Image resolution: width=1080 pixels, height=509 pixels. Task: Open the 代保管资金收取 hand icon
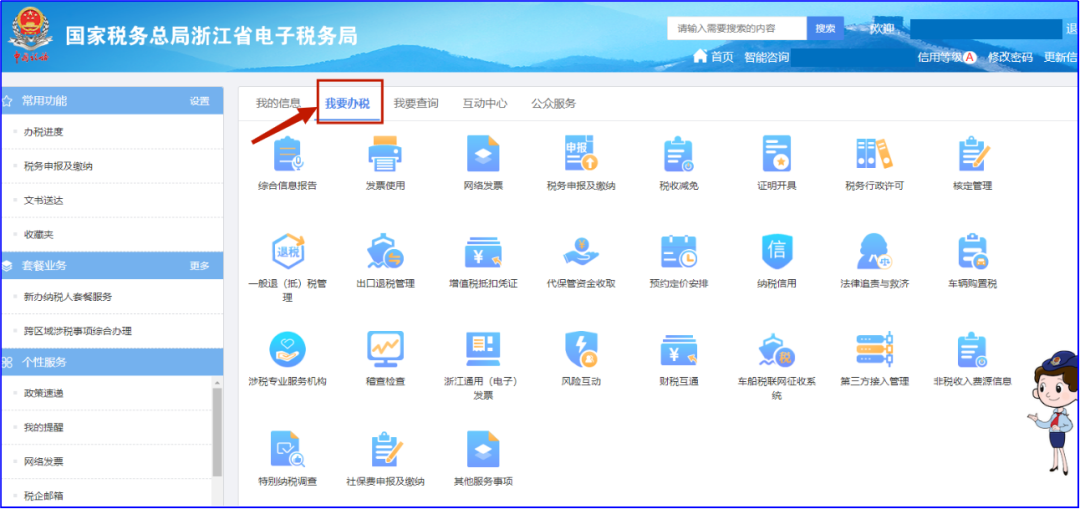581,252
